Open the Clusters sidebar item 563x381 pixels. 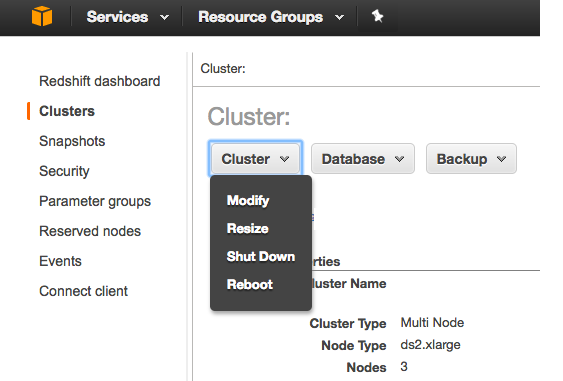tap(67, 111)
